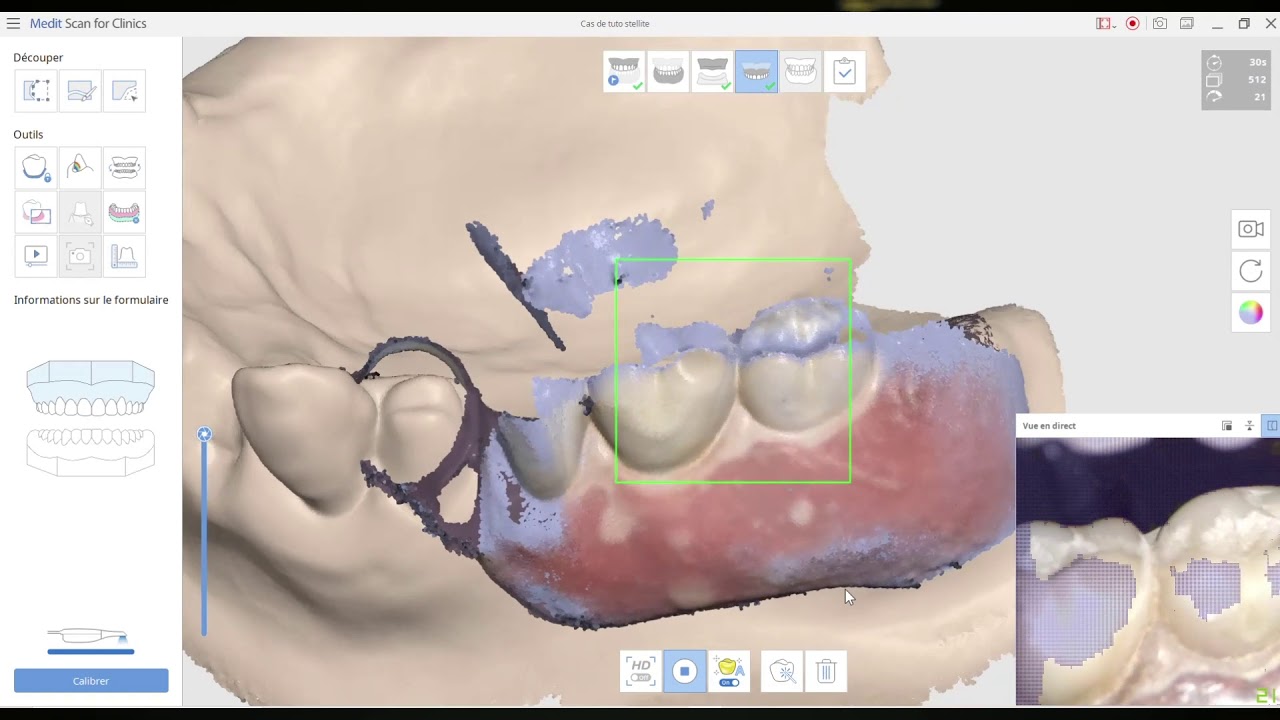Click the Vue en direct panel pin icon
1280x720 pixels.
point(1249,426)
